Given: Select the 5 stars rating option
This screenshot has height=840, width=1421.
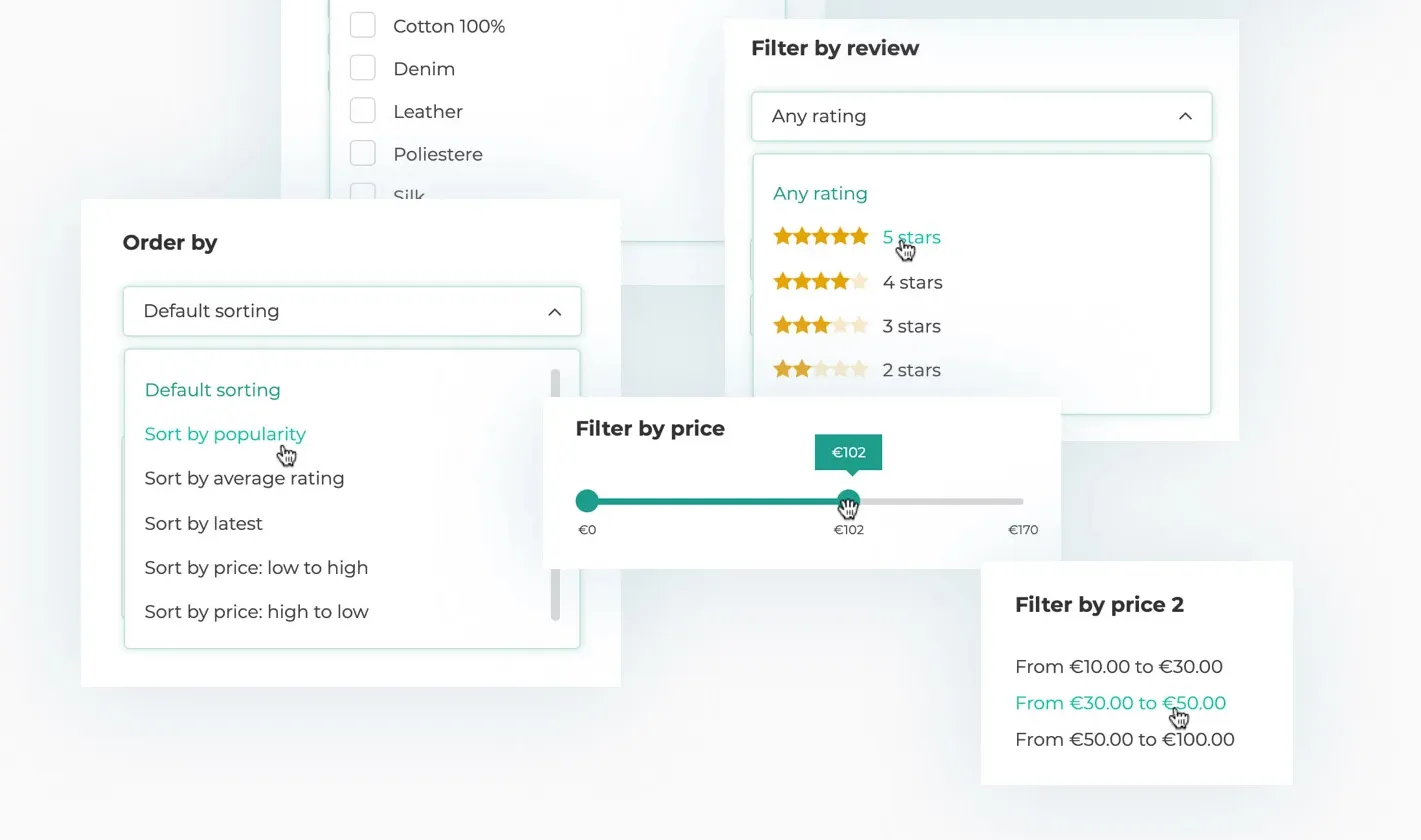Looking at the screenshot, I should (911, 237).
